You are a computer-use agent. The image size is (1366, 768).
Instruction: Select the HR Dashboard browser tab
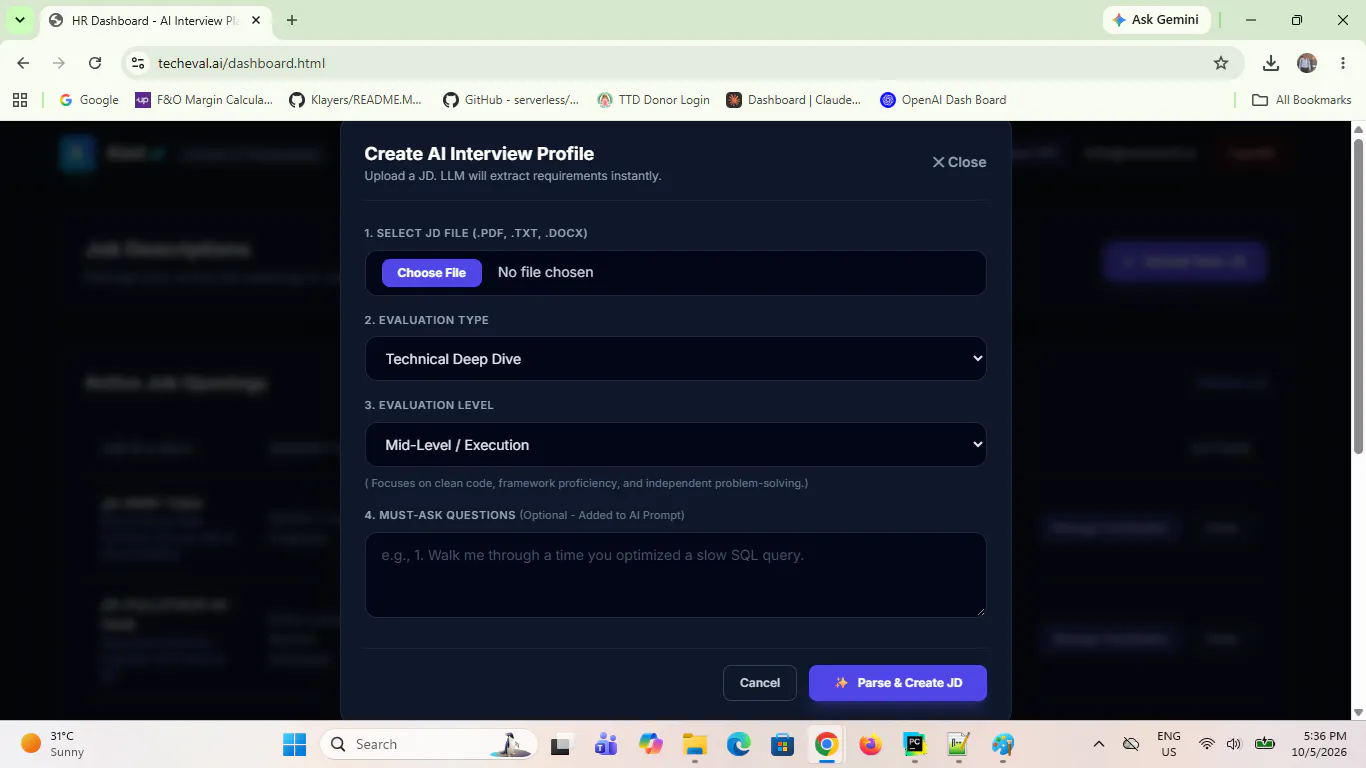tap(154, 20)
